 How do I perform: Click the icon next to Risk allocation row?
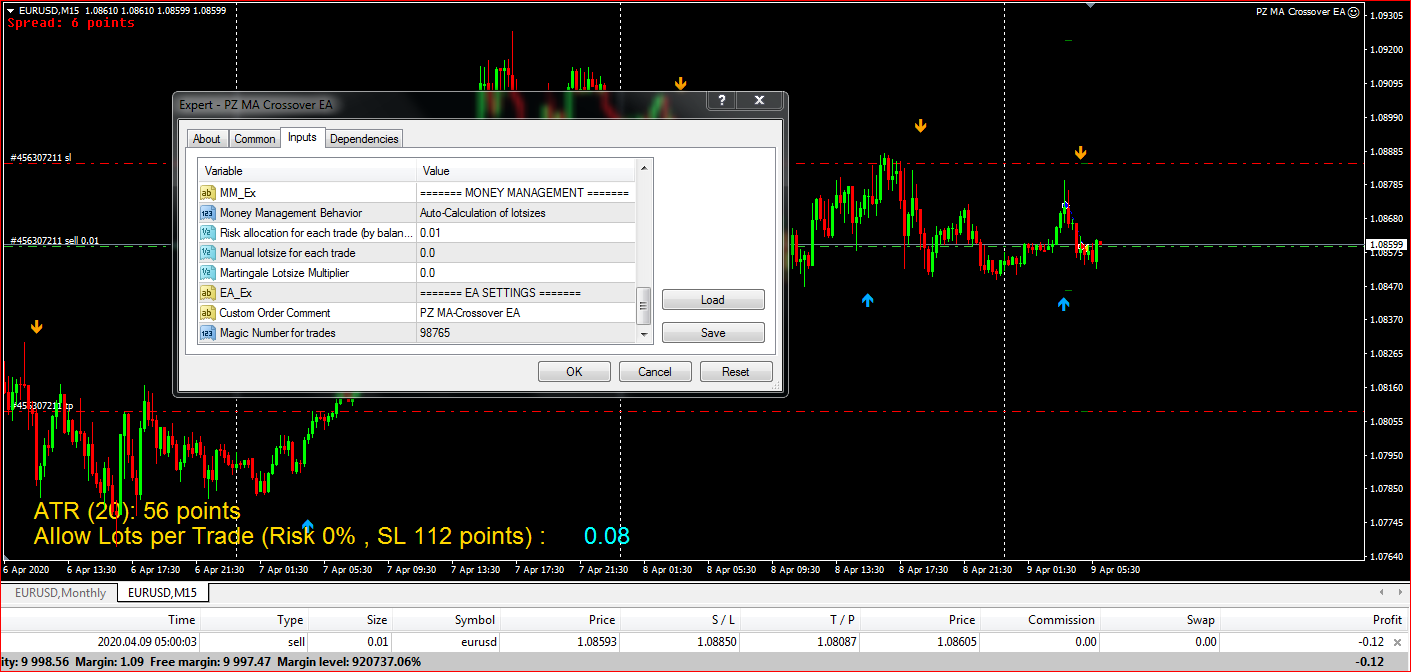207,233
